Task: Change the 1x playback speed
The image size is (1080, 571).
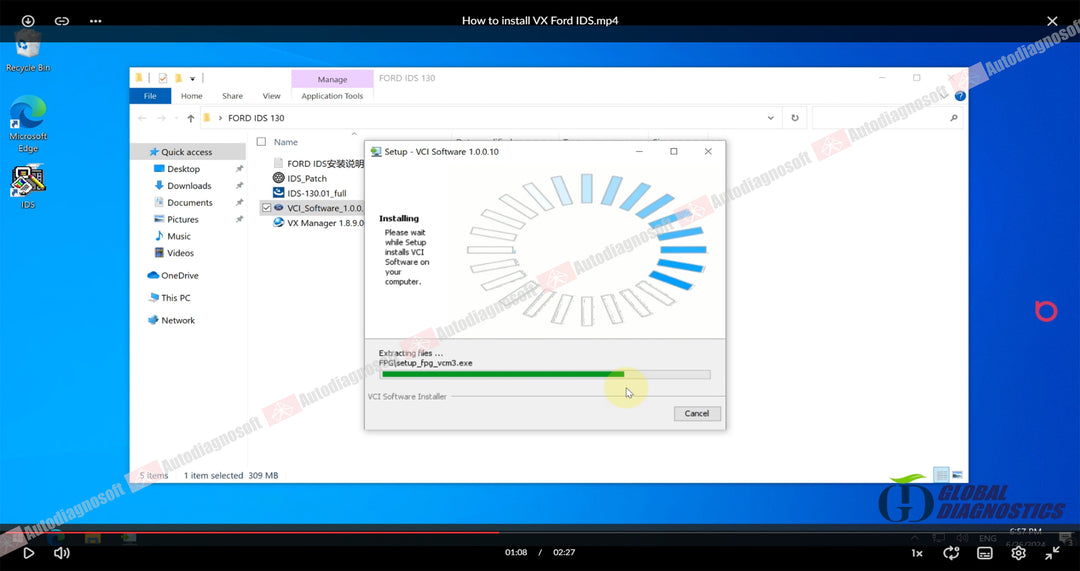Action: (917, 553)
